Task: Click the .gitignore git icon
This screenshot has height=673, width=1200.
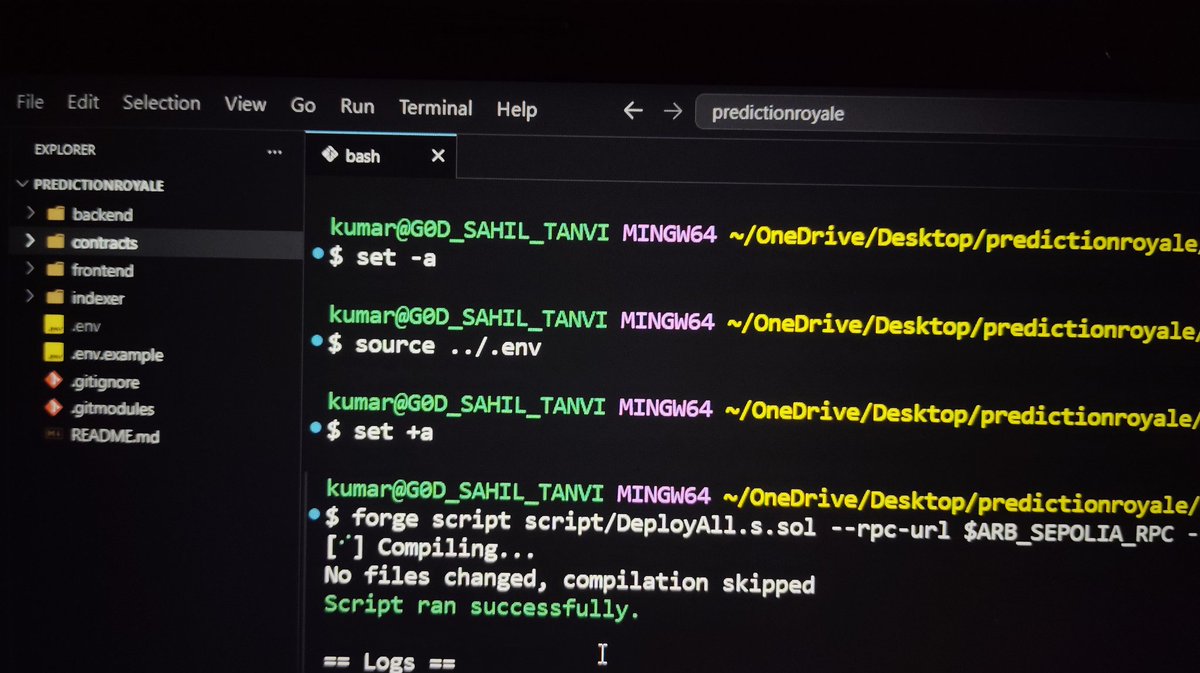Action: pyautogui.click(x=54, y=381)
